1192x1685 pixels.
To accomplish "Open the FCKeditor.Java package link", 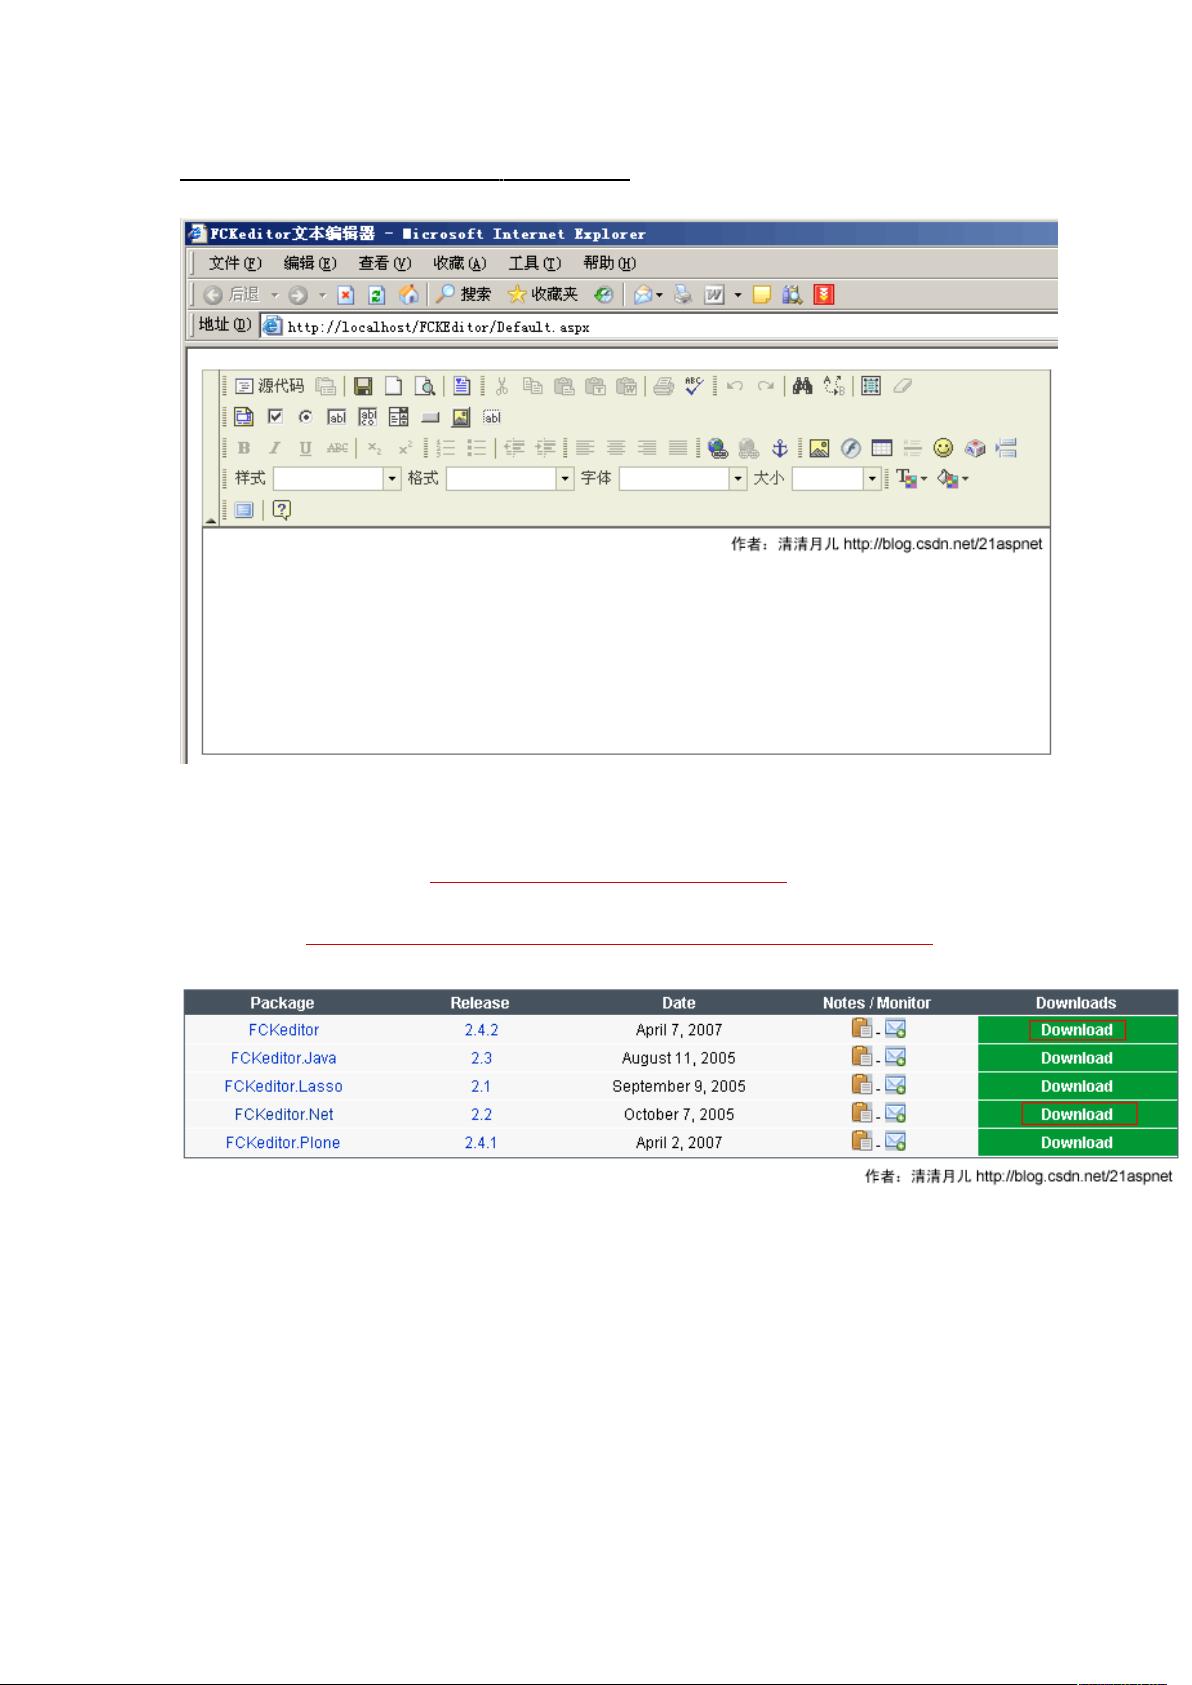I will point(283,1058).
